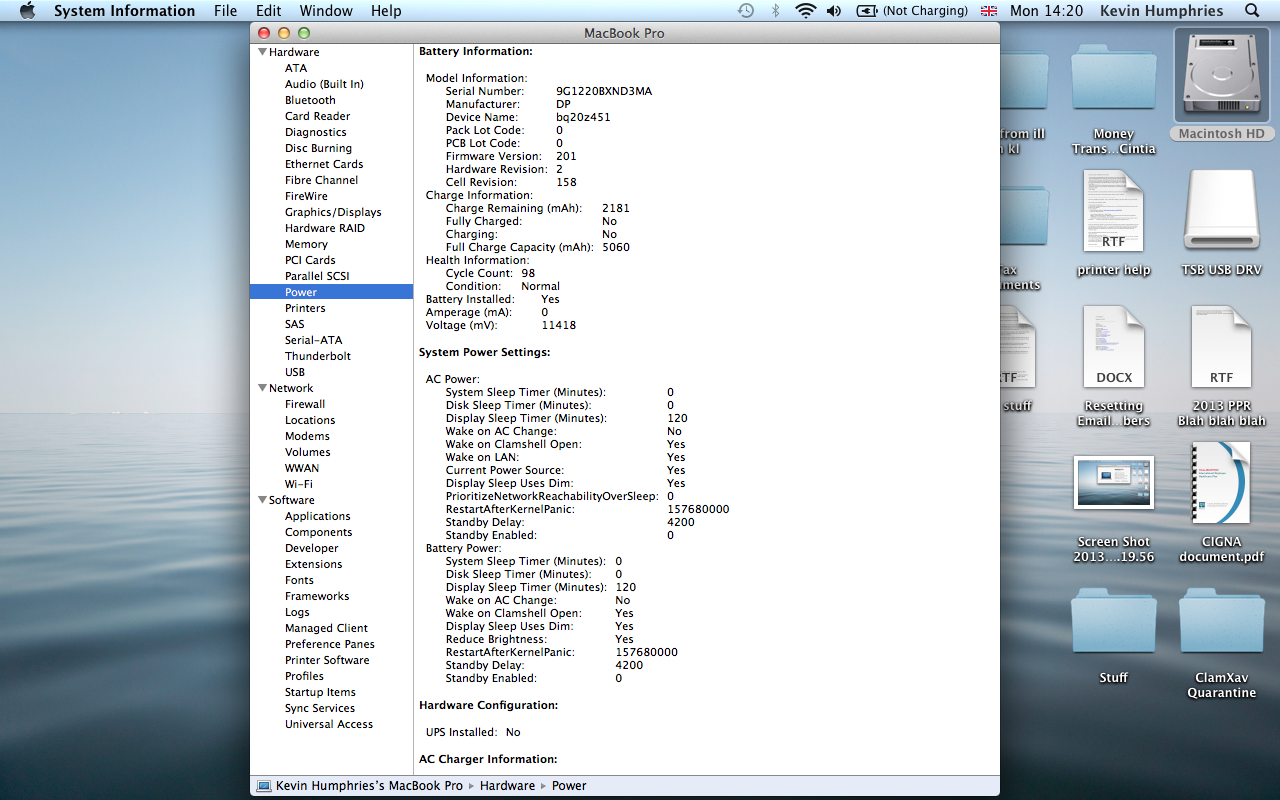Open the Apple menu
The image size is (1280, 800).
tap(27, 11)
